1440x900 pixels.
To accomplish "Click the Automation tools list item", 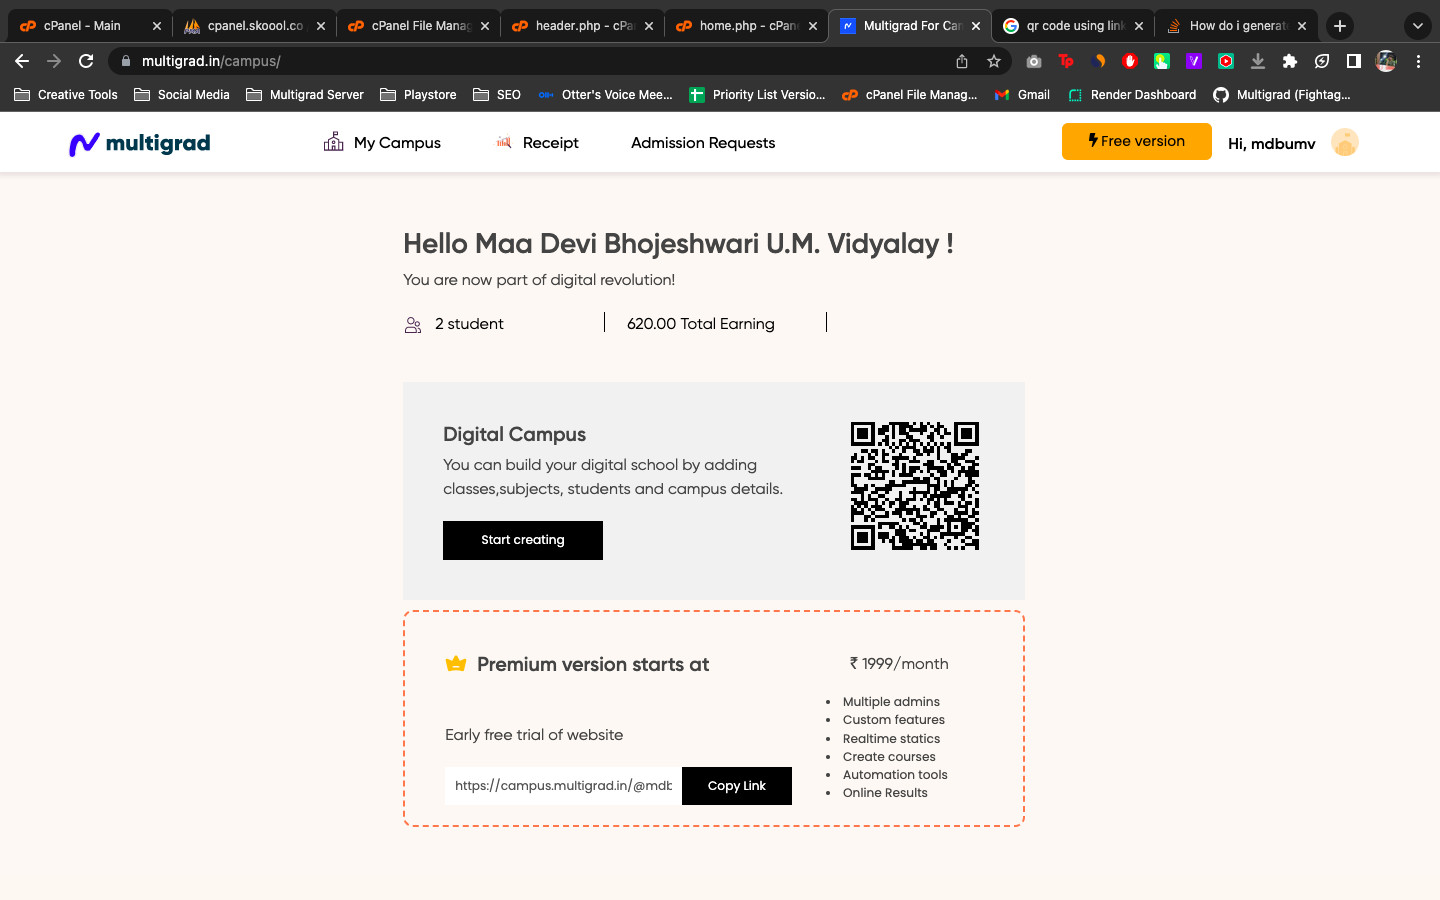I will (895, 775).
